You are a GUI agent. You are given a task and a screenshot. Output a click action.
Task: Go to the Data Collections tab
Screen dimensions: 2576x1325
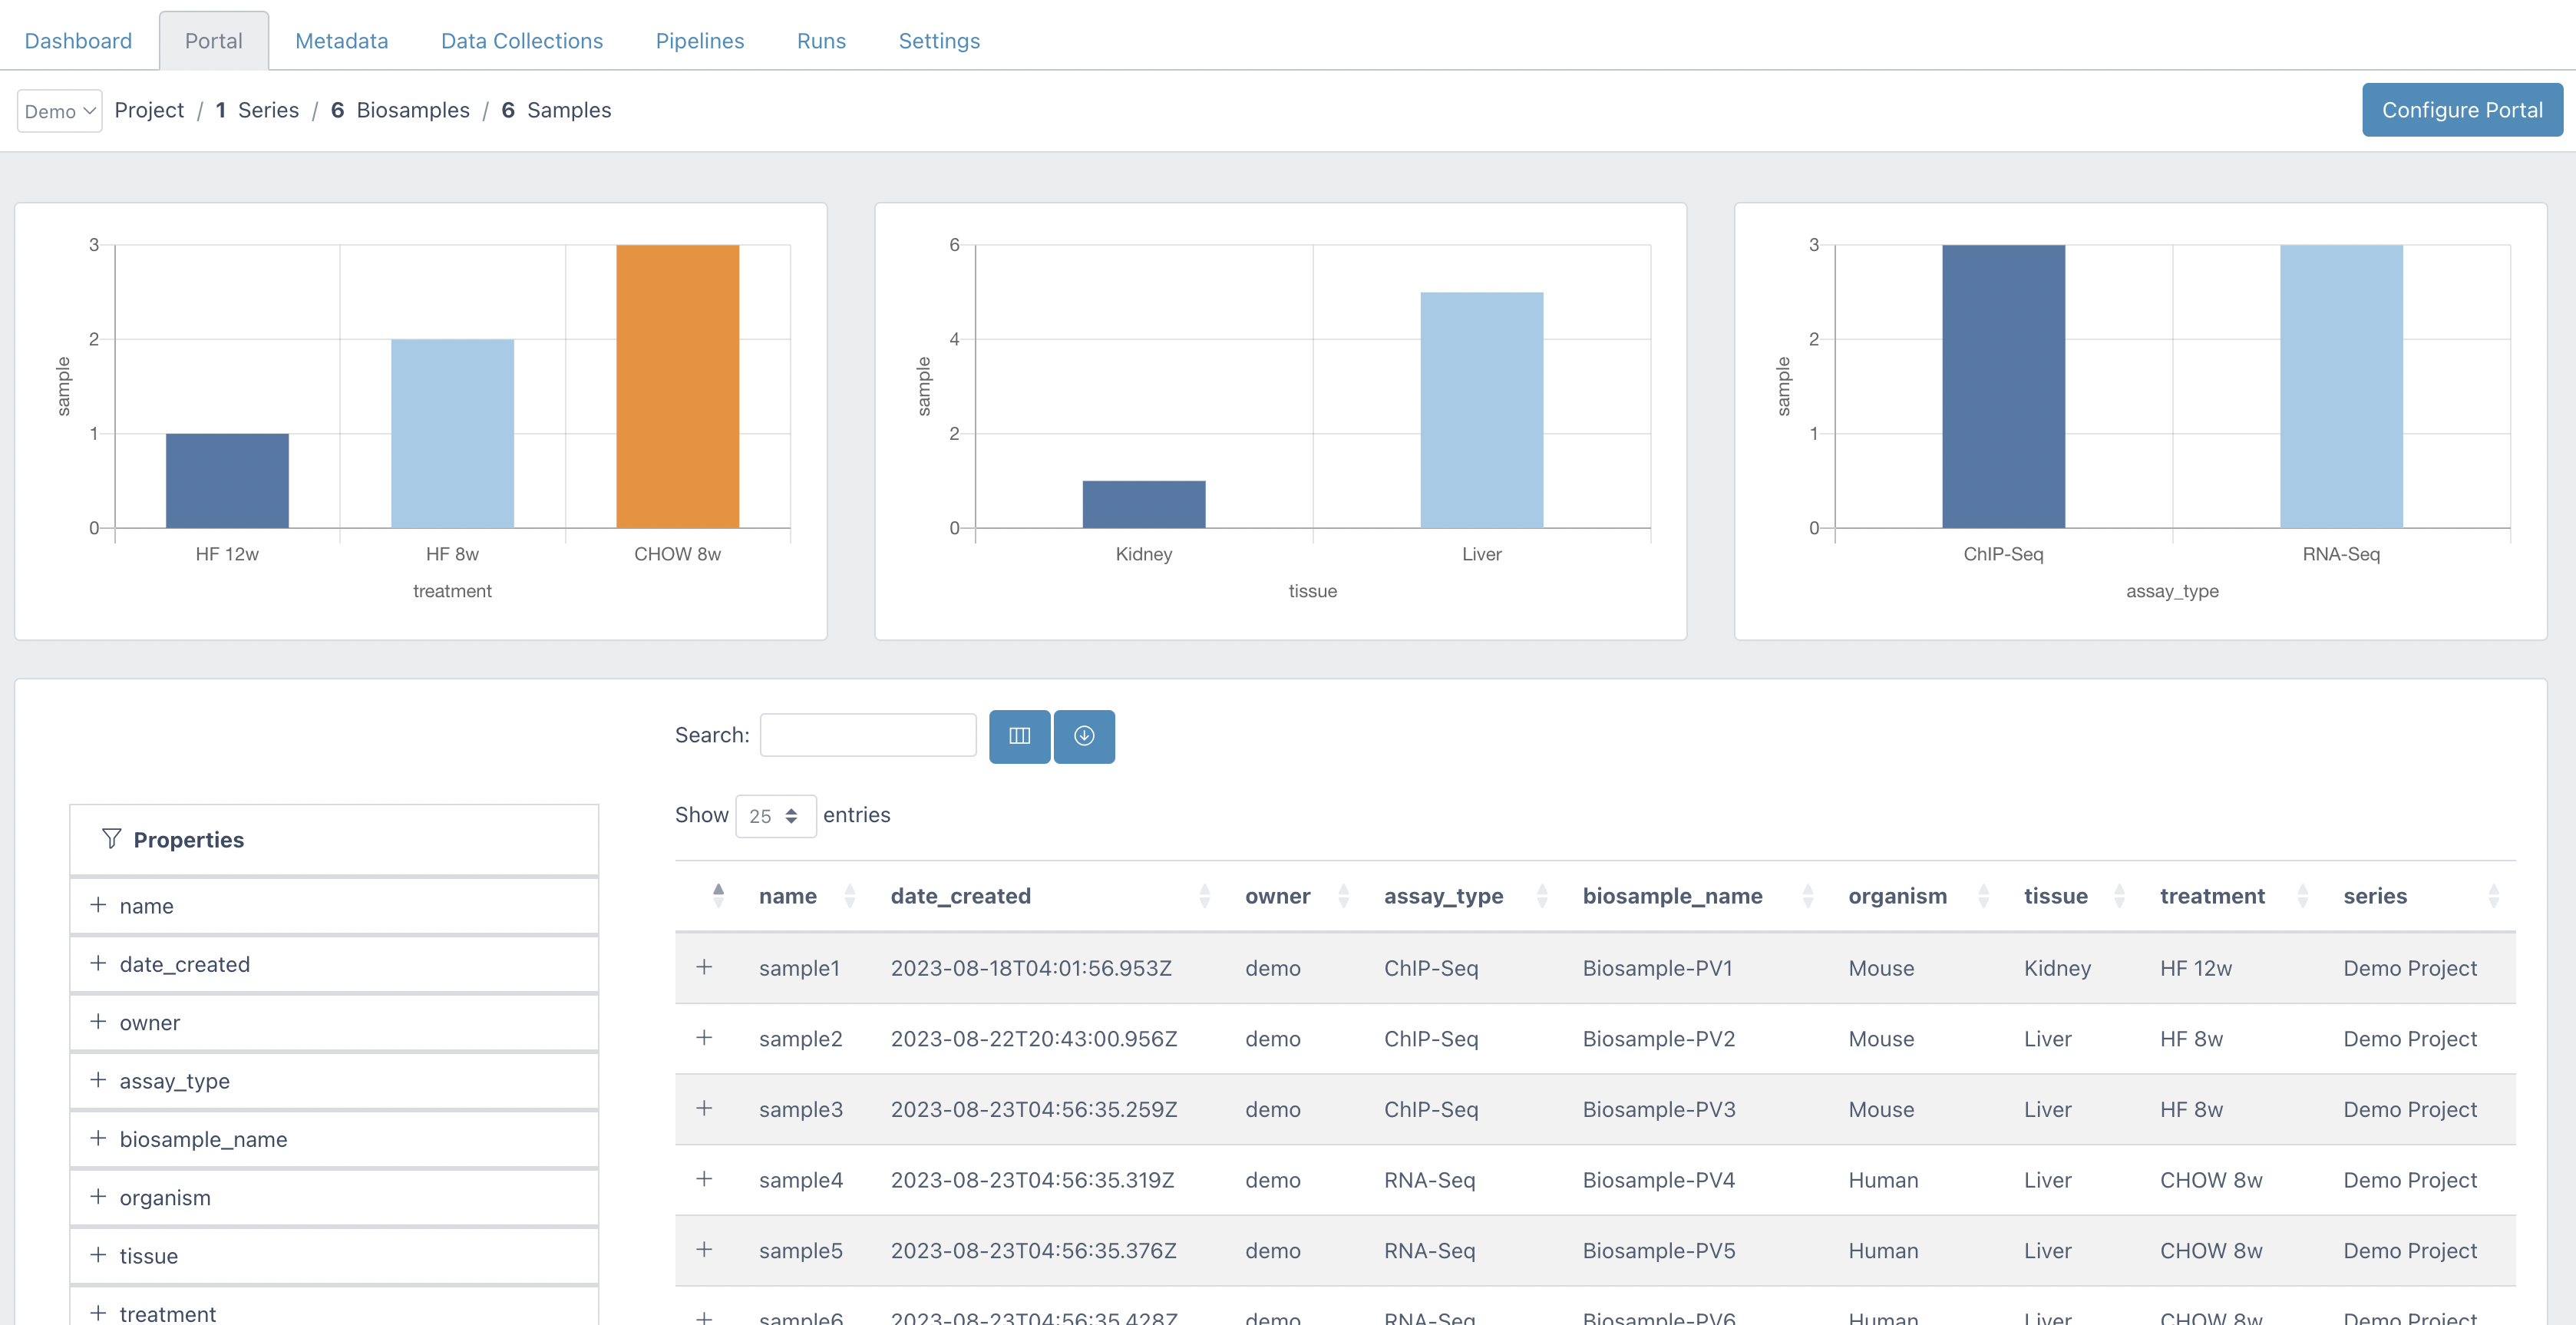[522, 41]
